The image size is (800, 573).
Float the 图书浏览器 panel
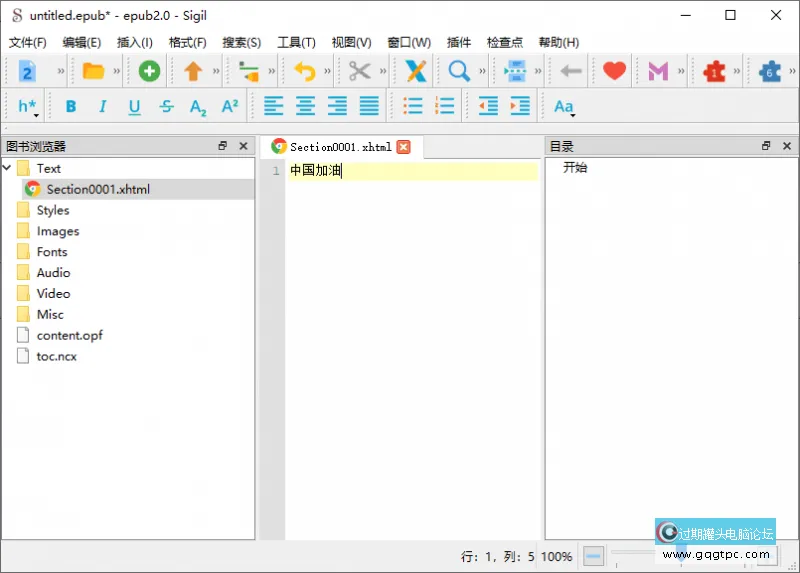222,145
